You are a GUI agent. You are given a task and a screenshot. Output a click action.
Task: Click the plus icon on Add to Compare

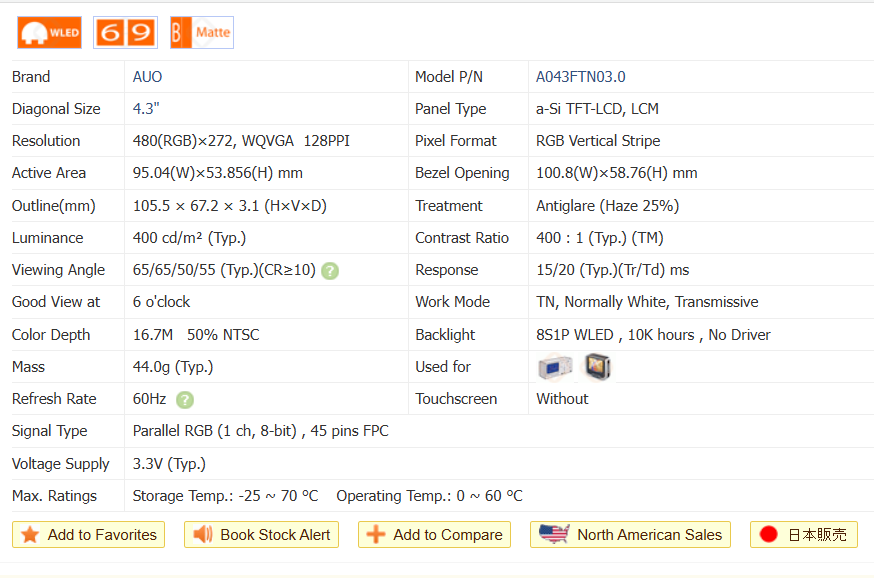click(x=376, y=535)
